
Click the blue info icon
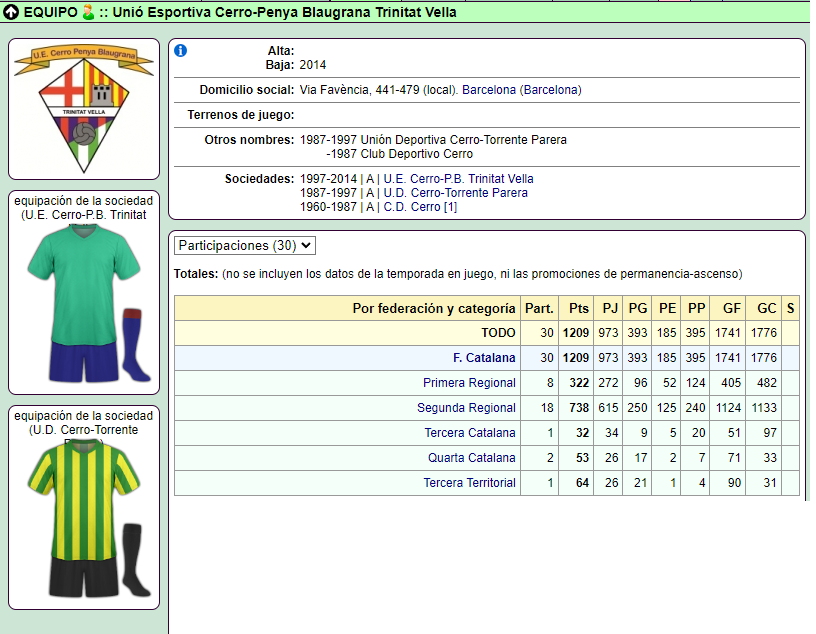click(x=181, y=50)
